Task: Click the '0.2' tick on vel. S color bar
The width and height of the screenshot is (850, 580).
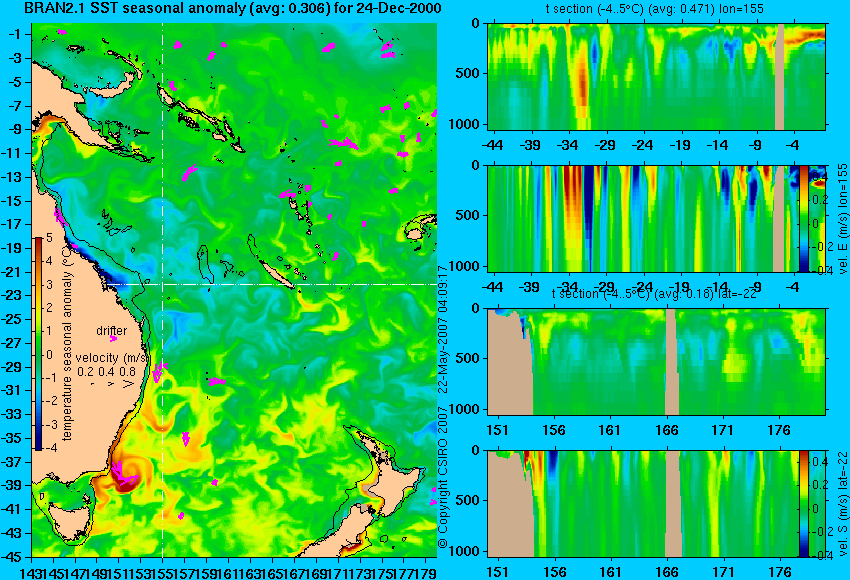Action: pyautogui.click(x=820, y=485)
